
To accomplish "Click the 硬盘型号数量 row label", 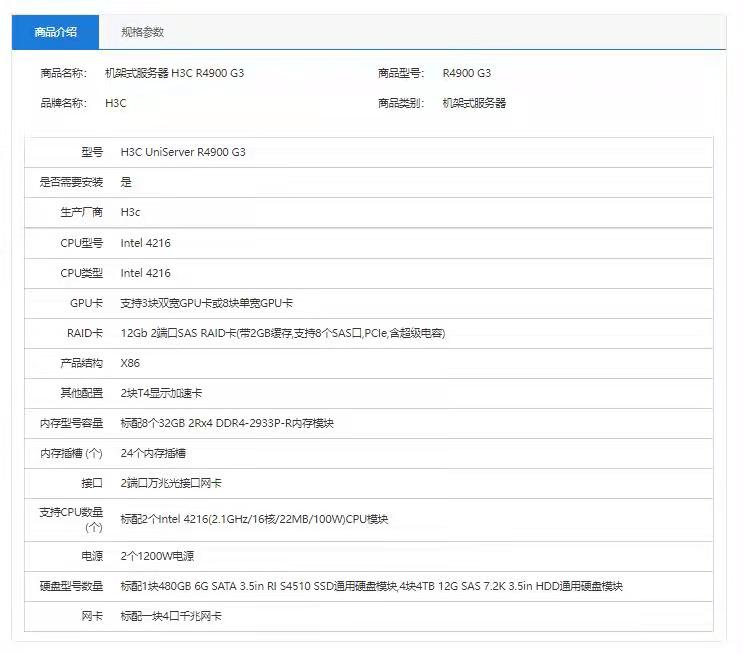I will pos(71,586).
